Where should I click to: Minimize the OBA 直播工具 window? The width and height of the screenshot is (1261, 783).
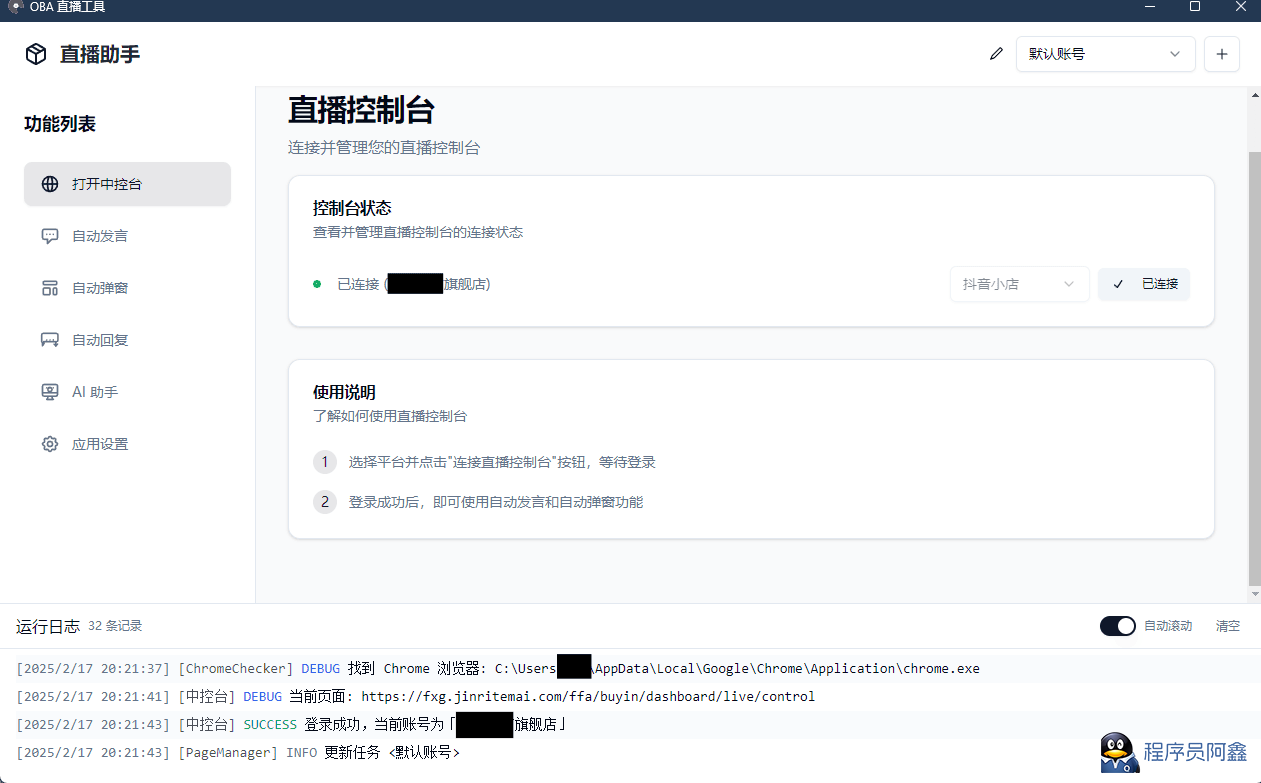[1148, 6]
